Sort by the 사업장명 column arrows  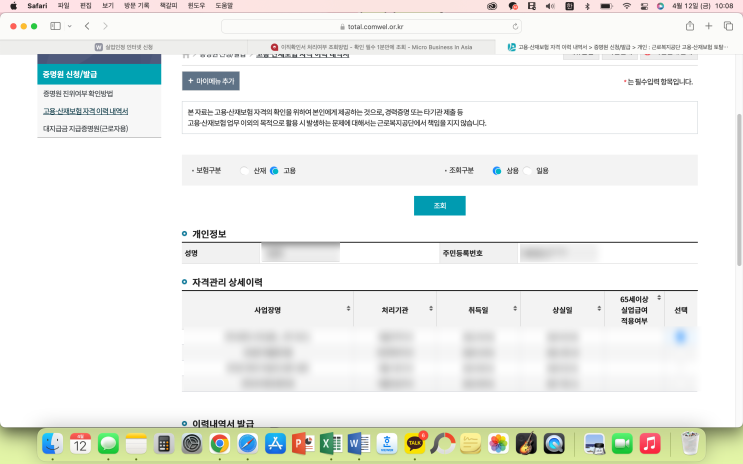pos(348,309)
